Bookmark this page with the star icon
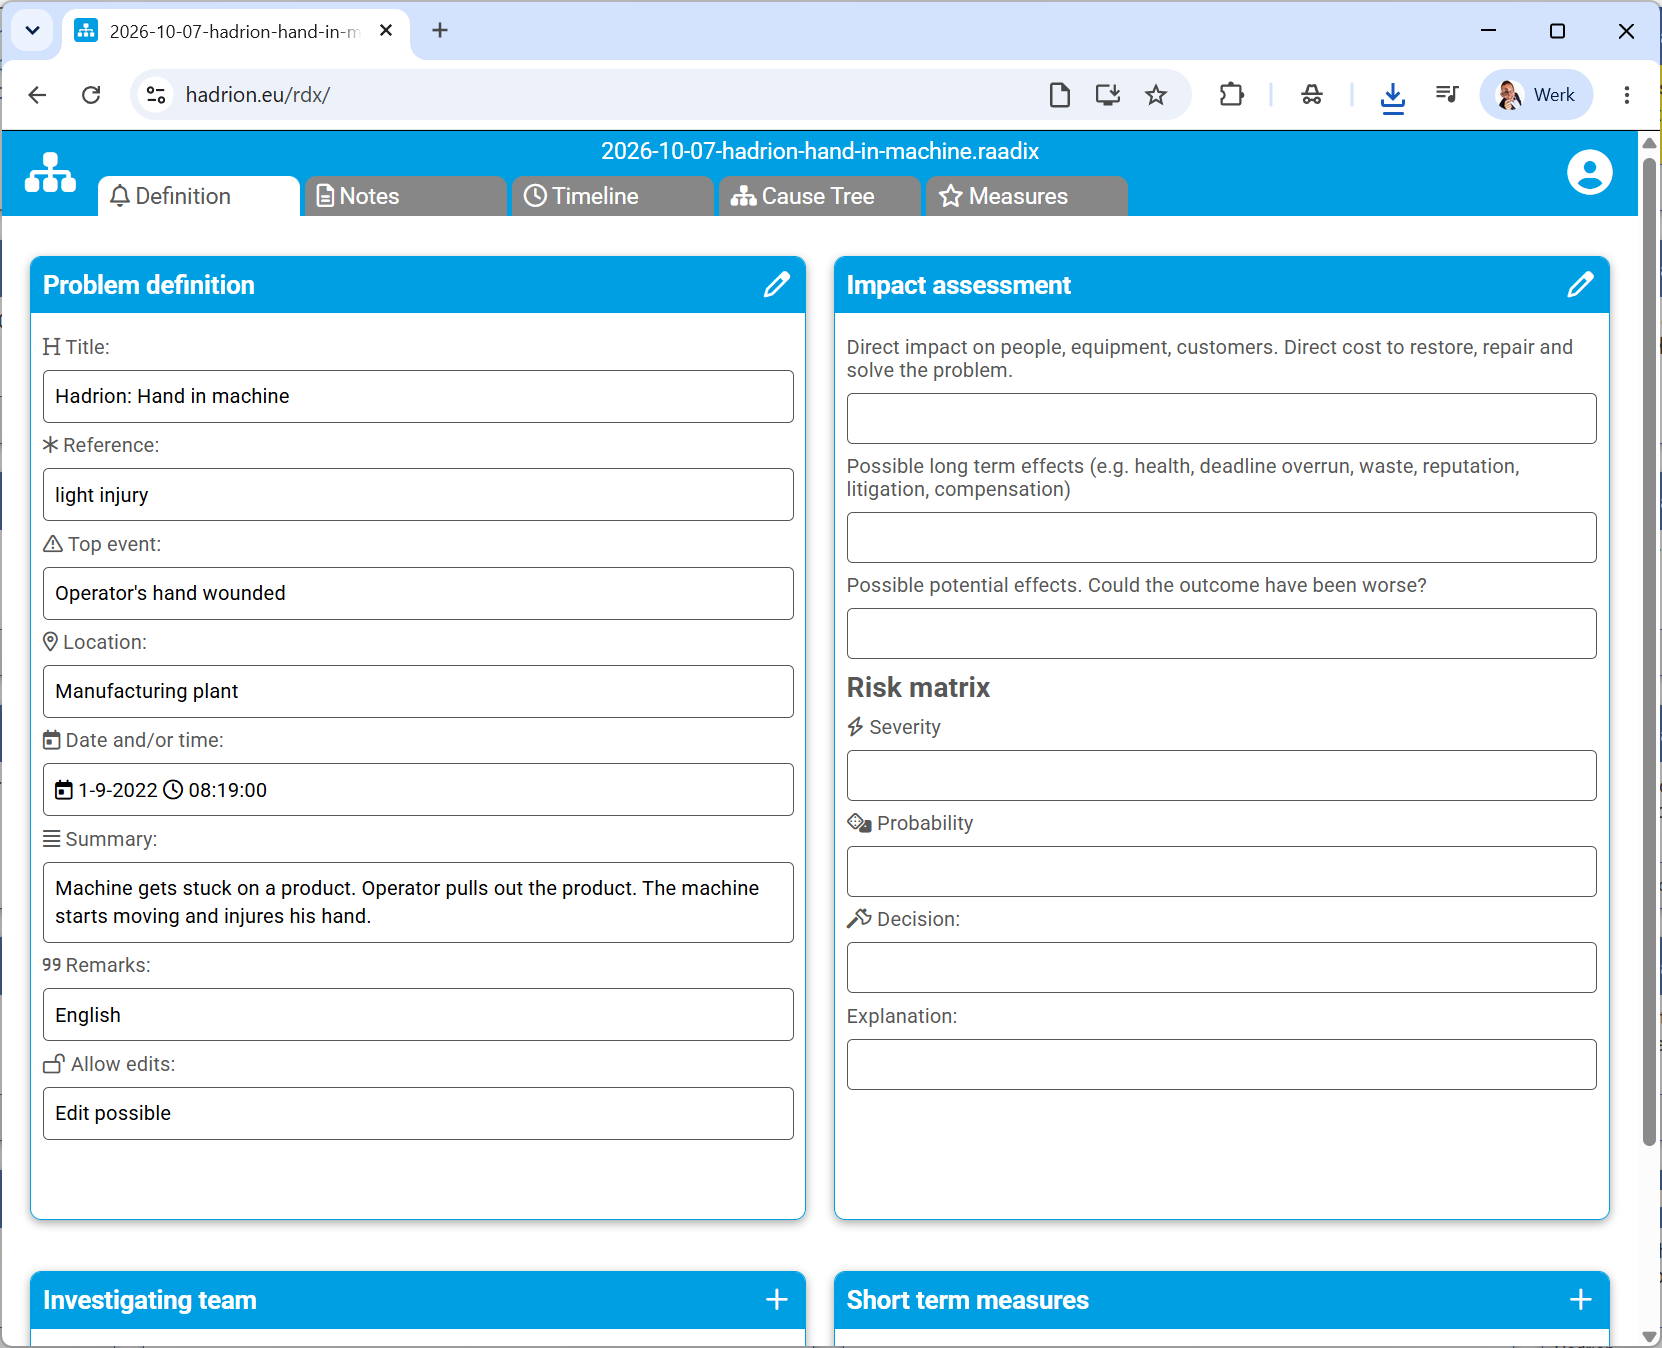 point(1156,95)
